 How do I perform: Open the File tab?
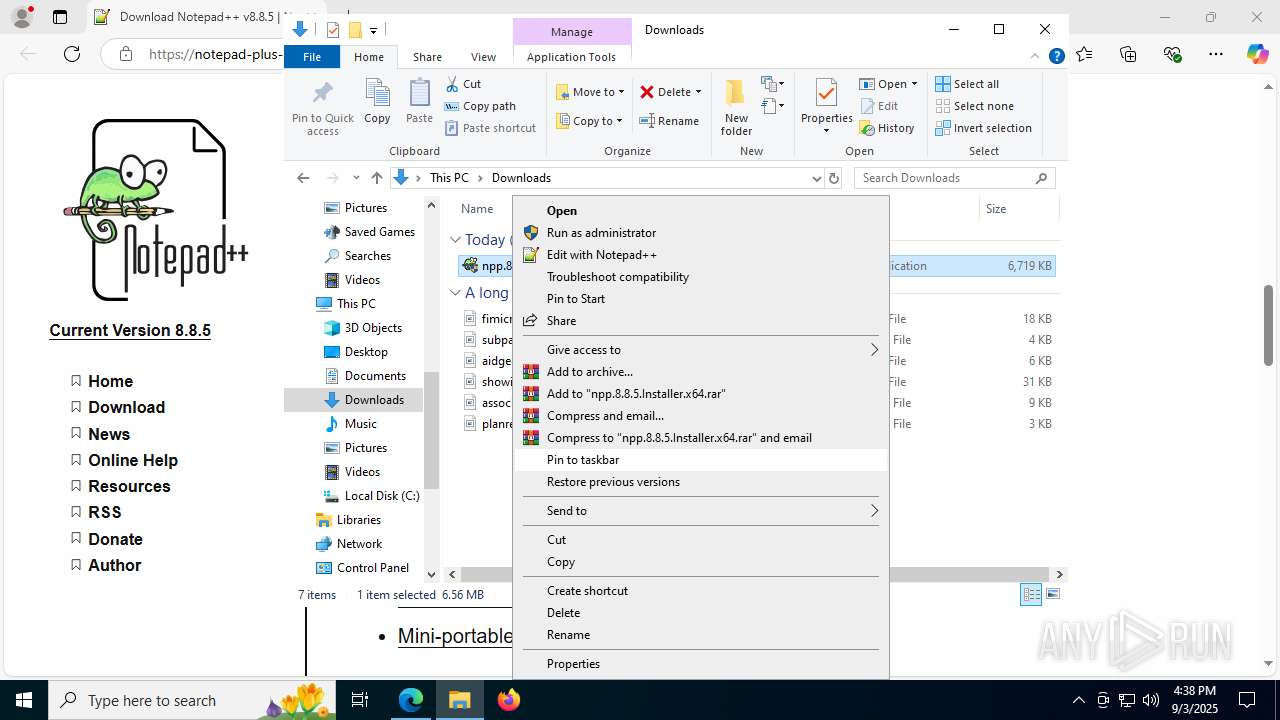pyautogui.click(x=312, y=57)
